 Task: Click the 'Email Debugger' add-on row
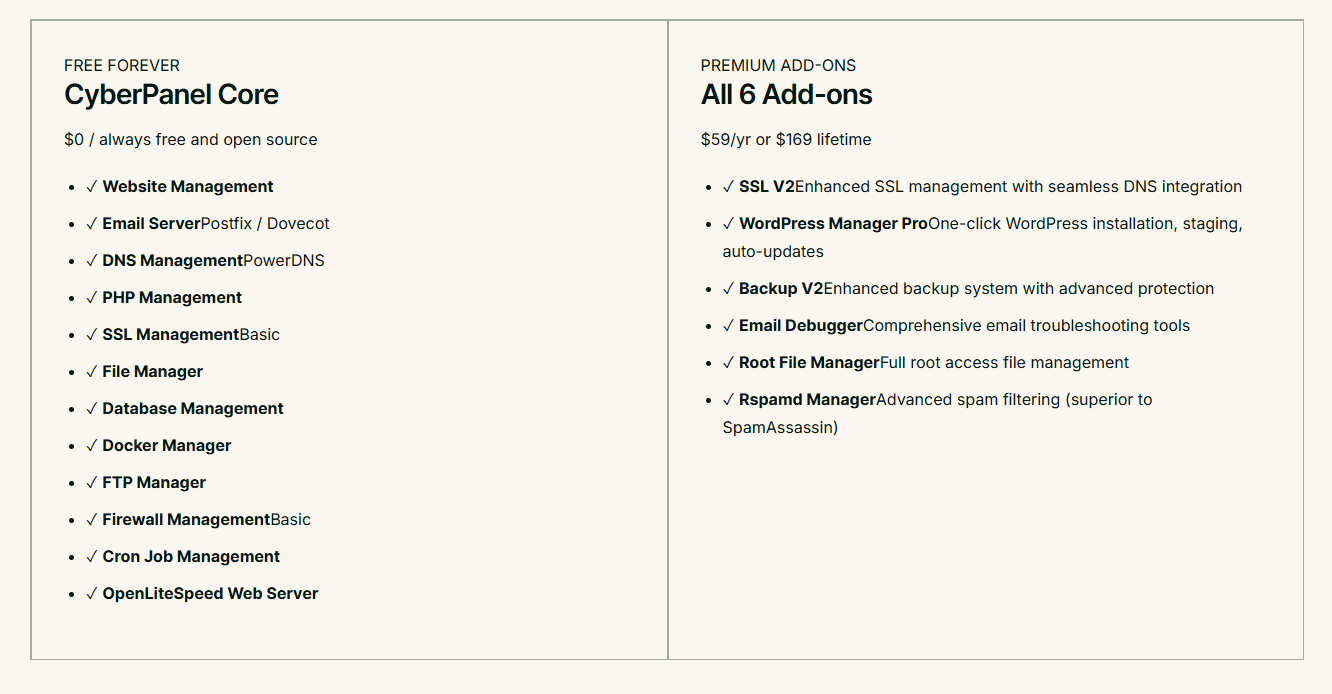tap(956, 326)
